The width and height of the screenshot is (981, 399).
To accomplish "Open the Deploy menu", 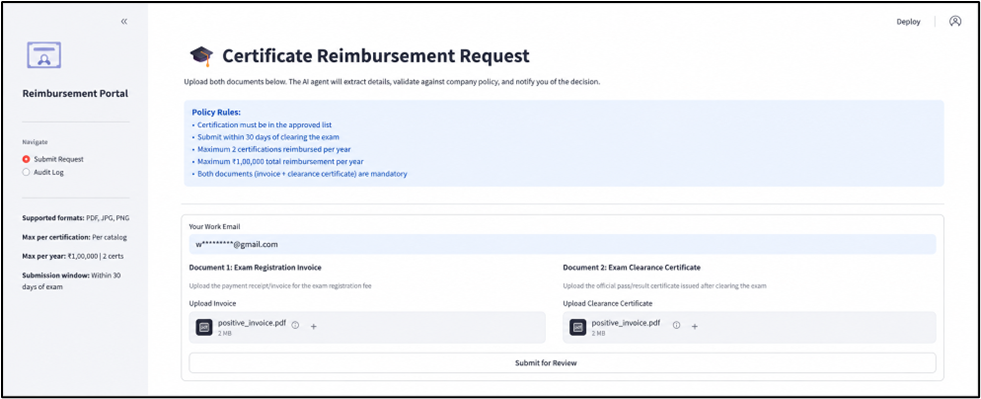I will point(908,21).
